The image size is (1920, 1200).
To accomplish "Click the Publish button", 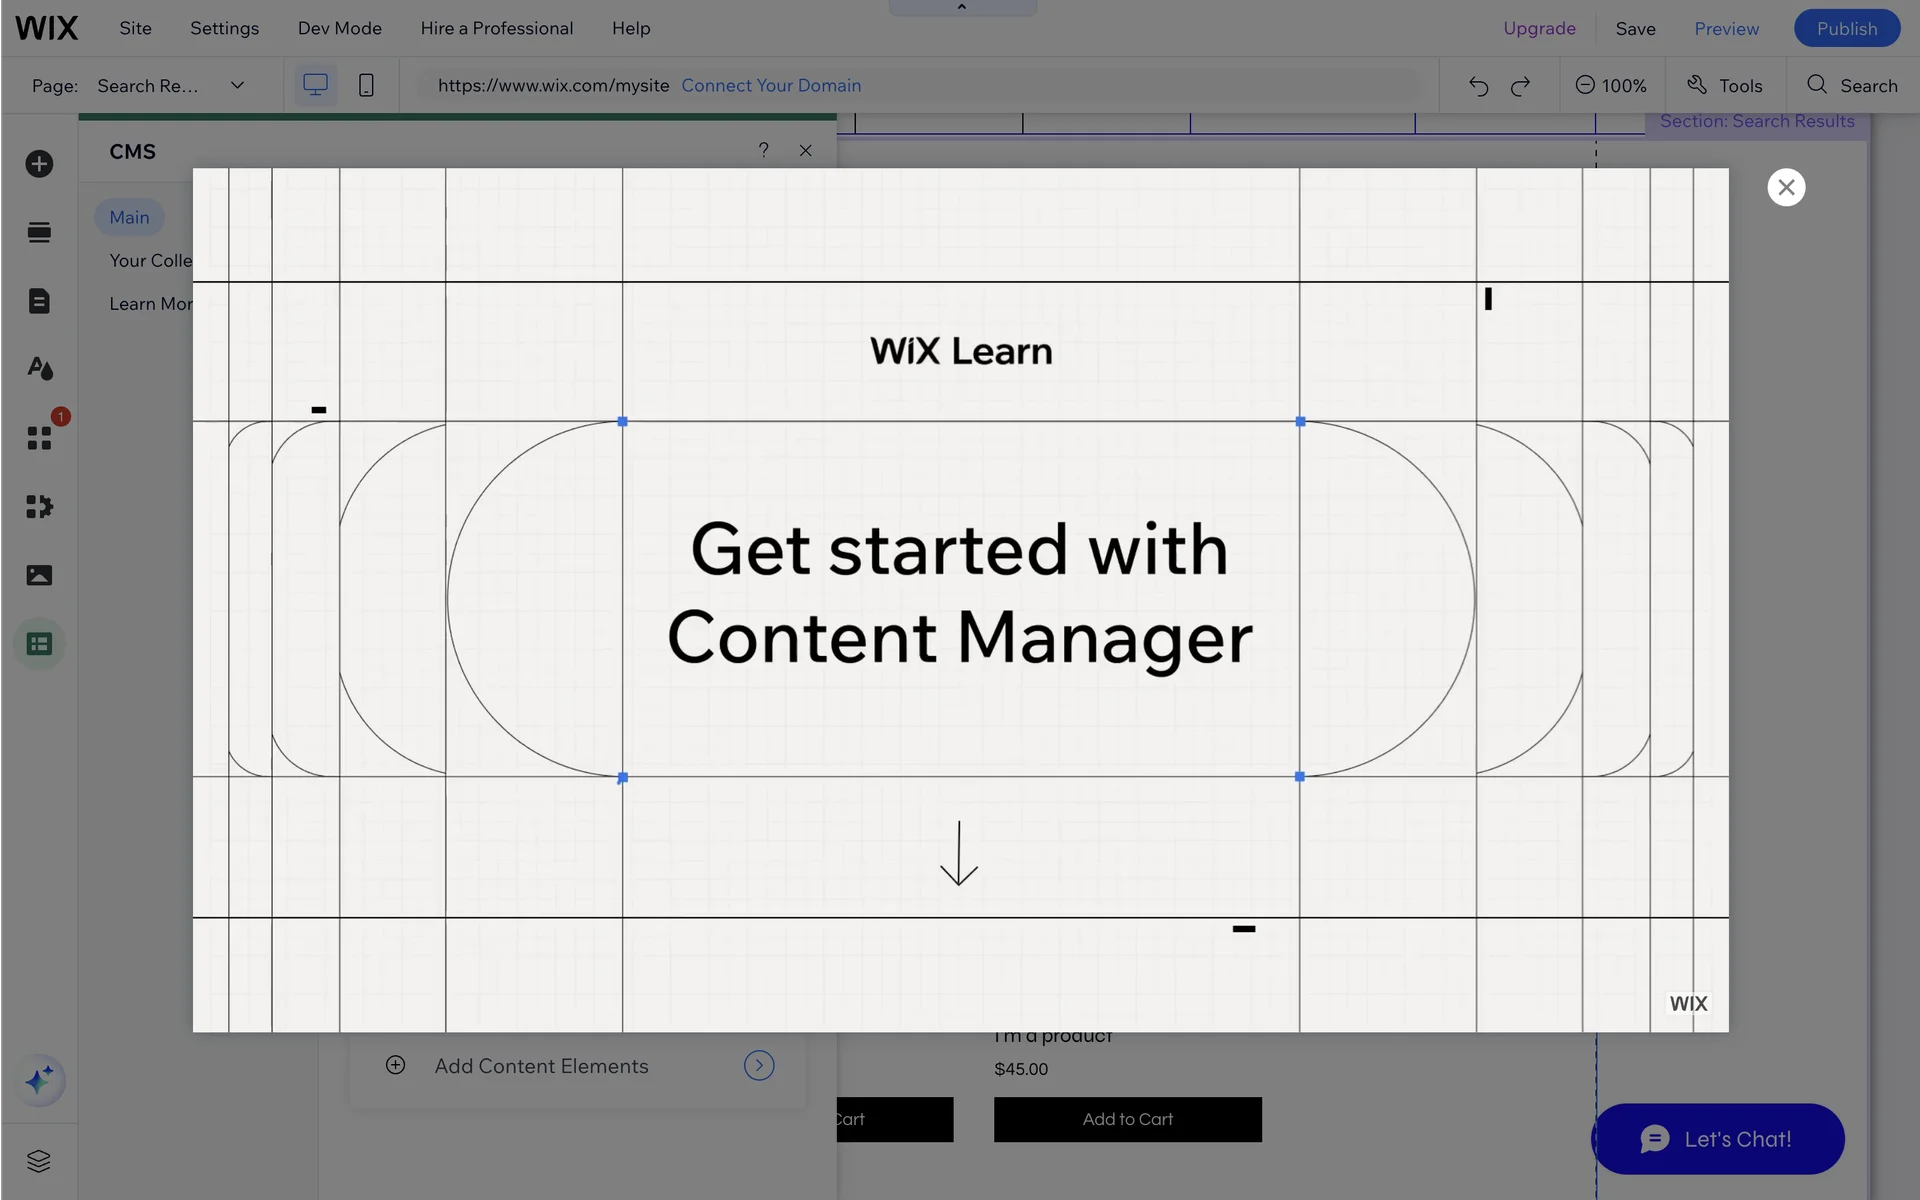I will (1846, 28).
